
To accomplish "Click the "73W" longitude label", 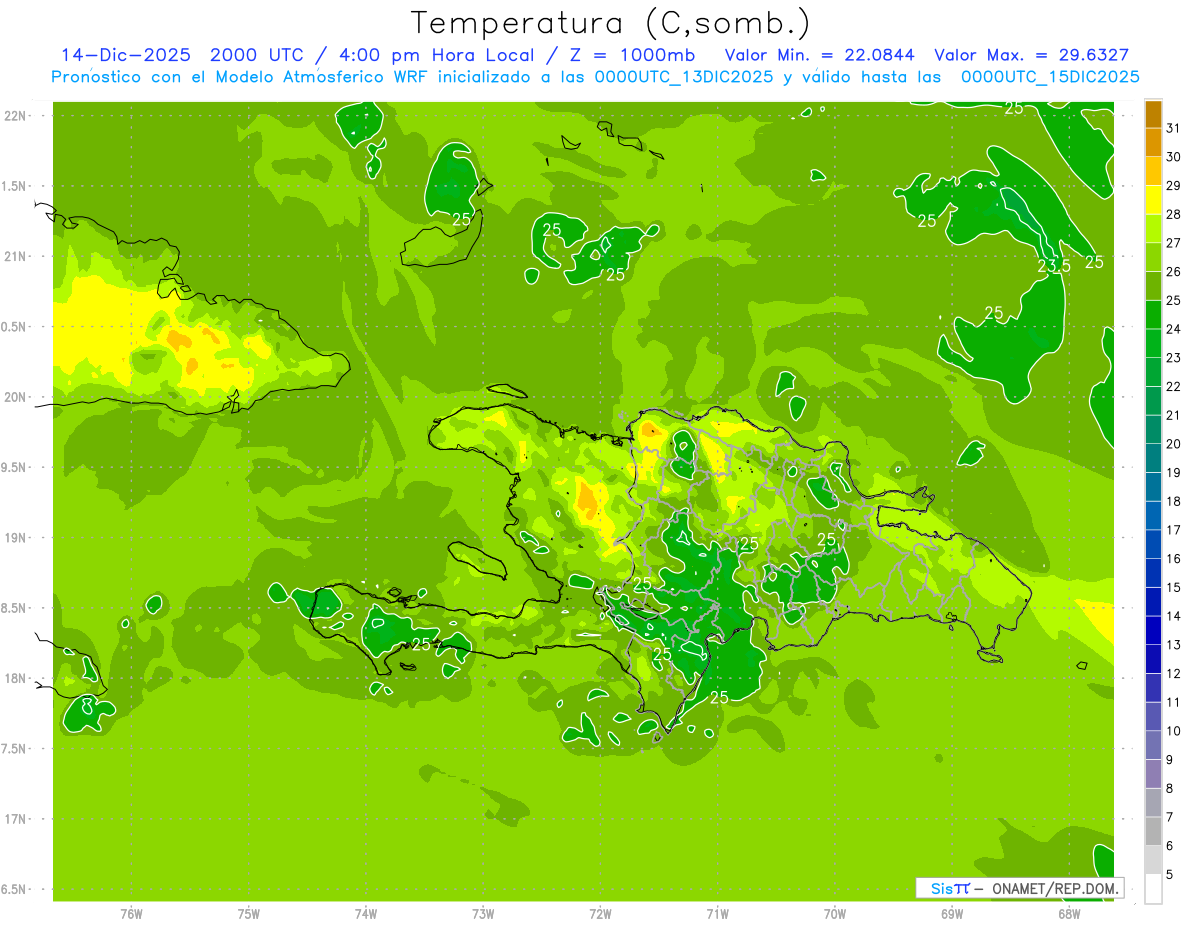I will tap(483, 913).
